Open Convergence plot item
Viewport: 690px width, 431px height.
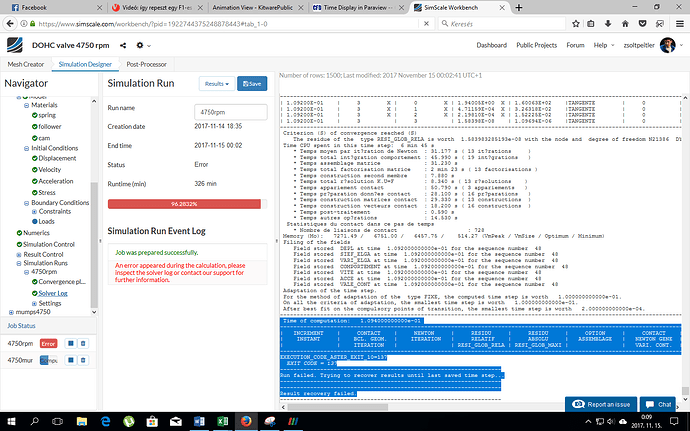(62, 282)
